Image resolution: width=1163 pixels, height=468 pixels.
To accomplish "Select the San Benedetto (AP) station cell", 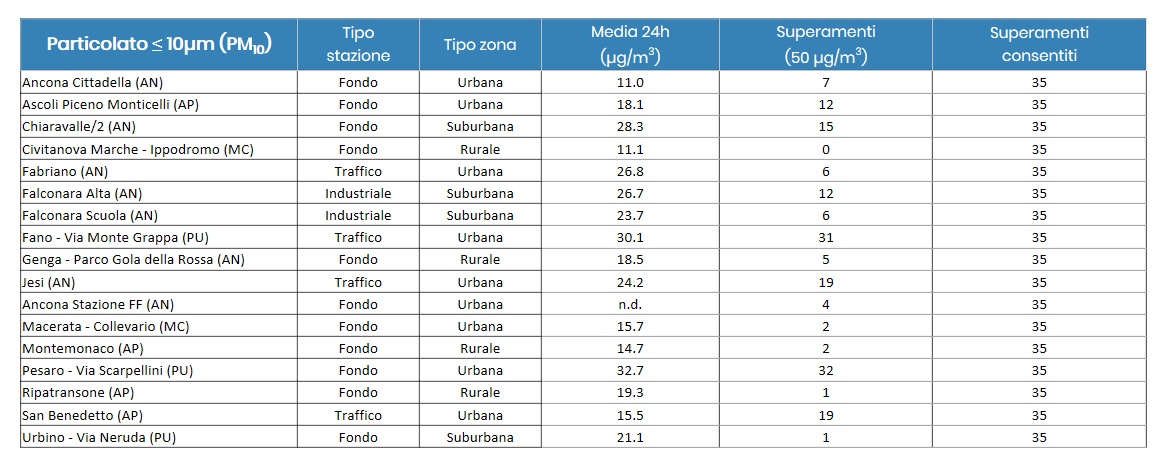I will [x=84, y=415].
